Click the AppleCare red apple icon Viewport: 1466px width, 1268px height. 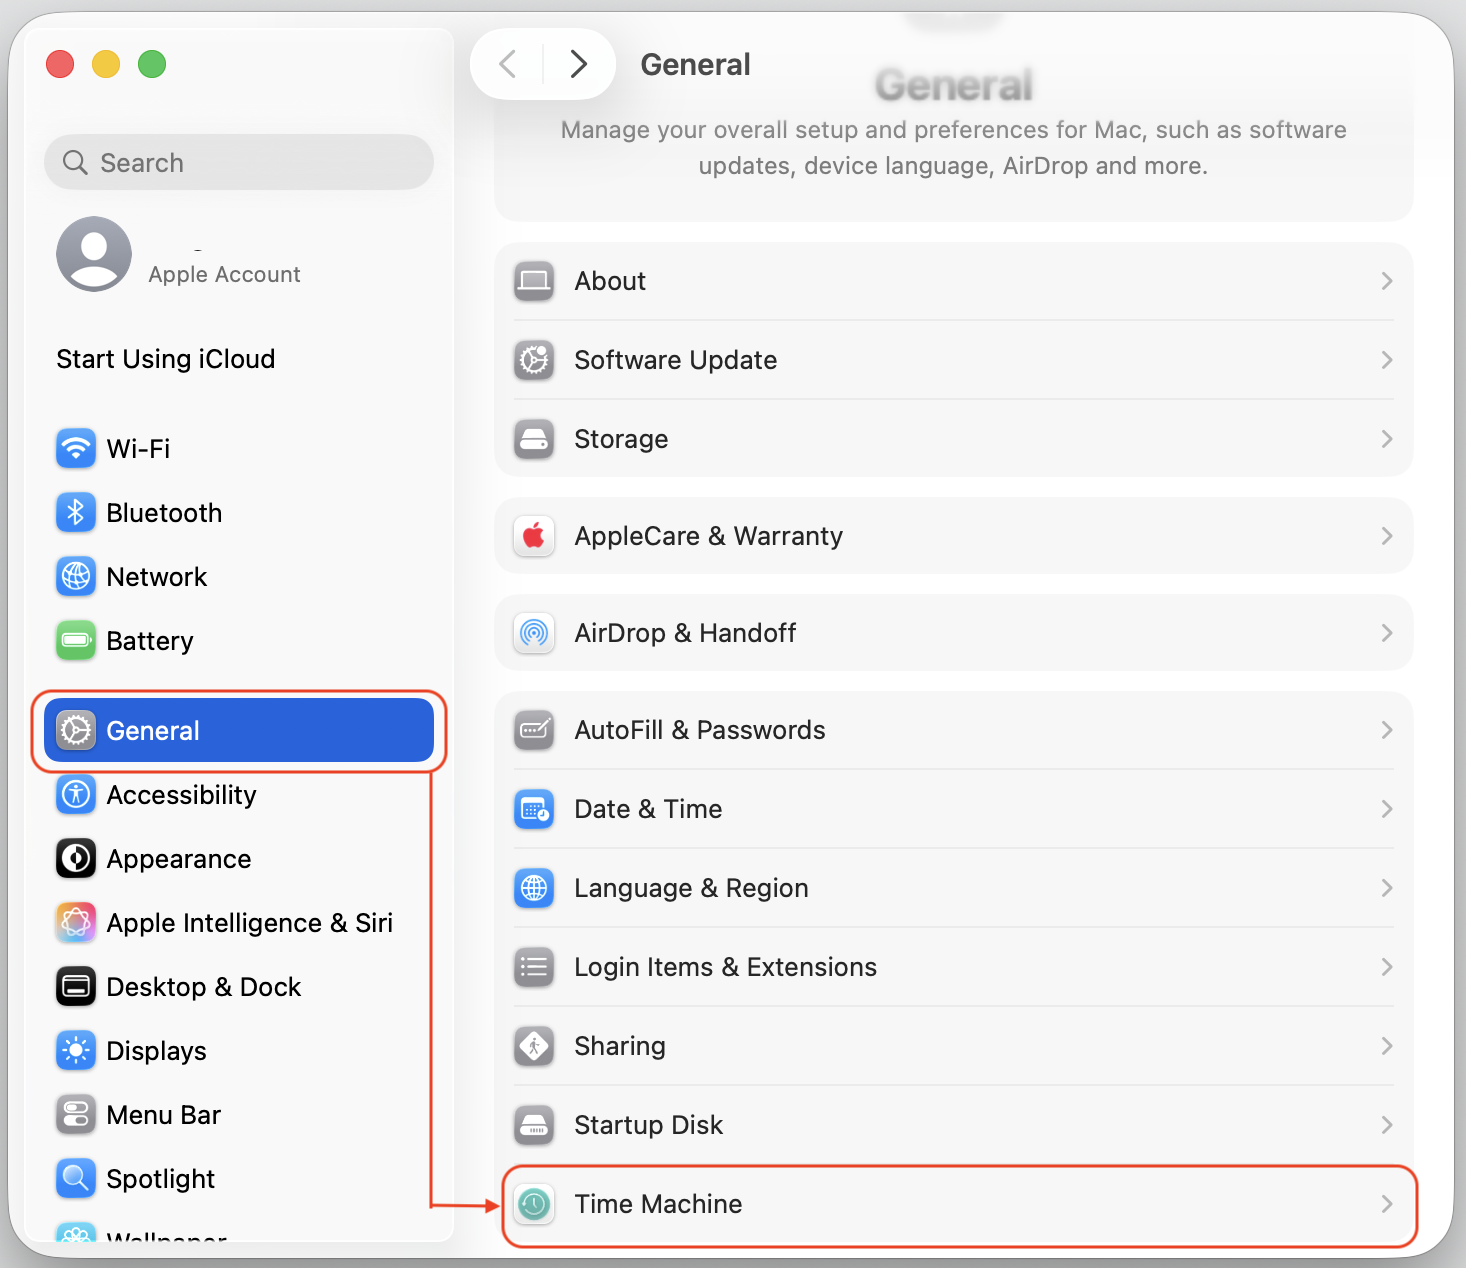pyautogui.click(x=534, y=536)
